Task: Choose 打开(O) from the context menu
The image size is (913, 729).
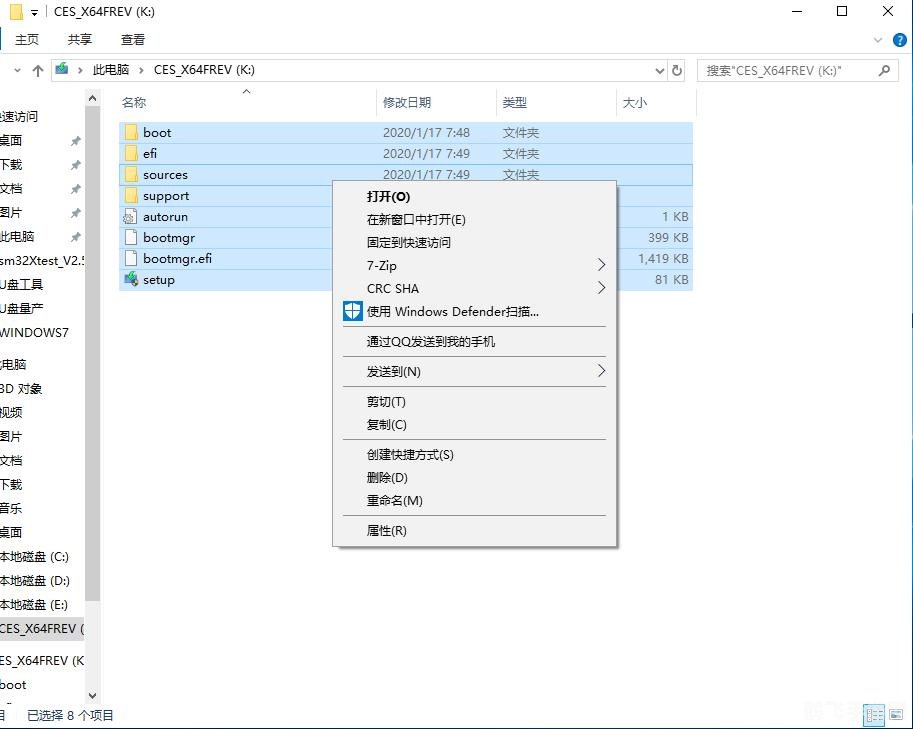Action: pyautogui.click(x=389, y=197)
